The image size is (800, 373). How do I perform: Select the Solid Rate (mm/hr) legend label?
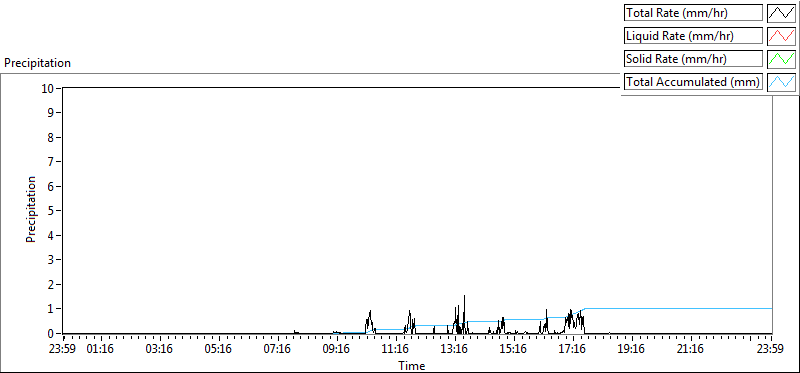coord(693,59)
